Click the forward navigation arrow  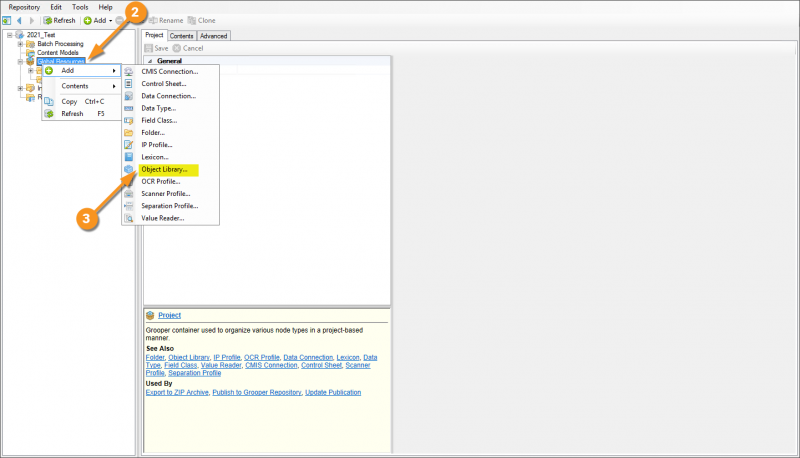(32, 20)
